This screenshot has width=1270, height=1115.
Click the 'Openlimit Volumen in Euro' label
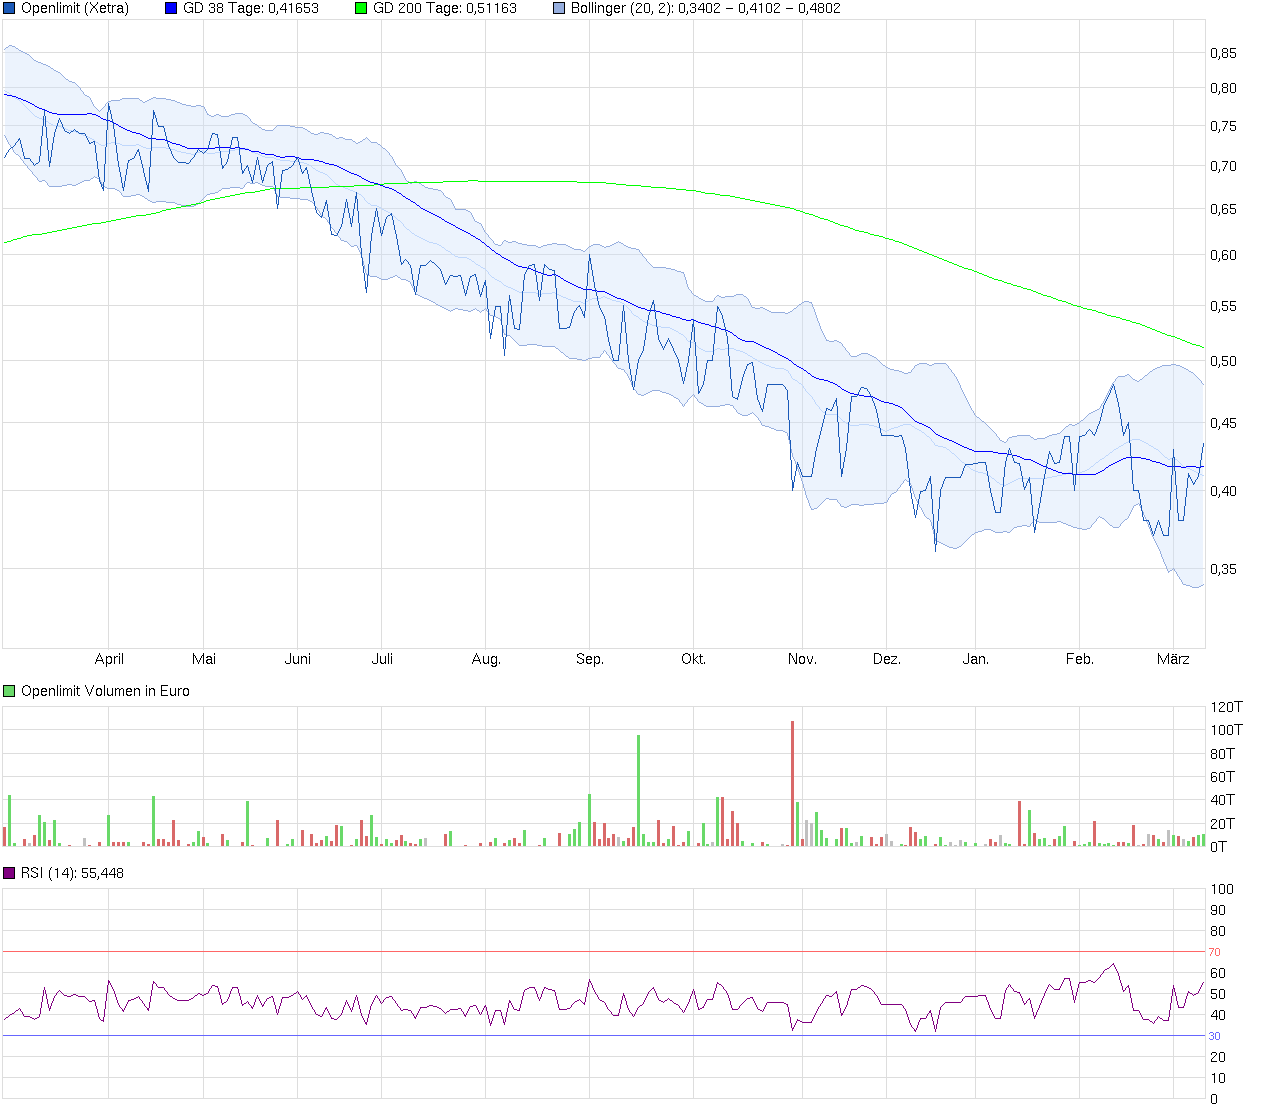[x=105, y=691]
